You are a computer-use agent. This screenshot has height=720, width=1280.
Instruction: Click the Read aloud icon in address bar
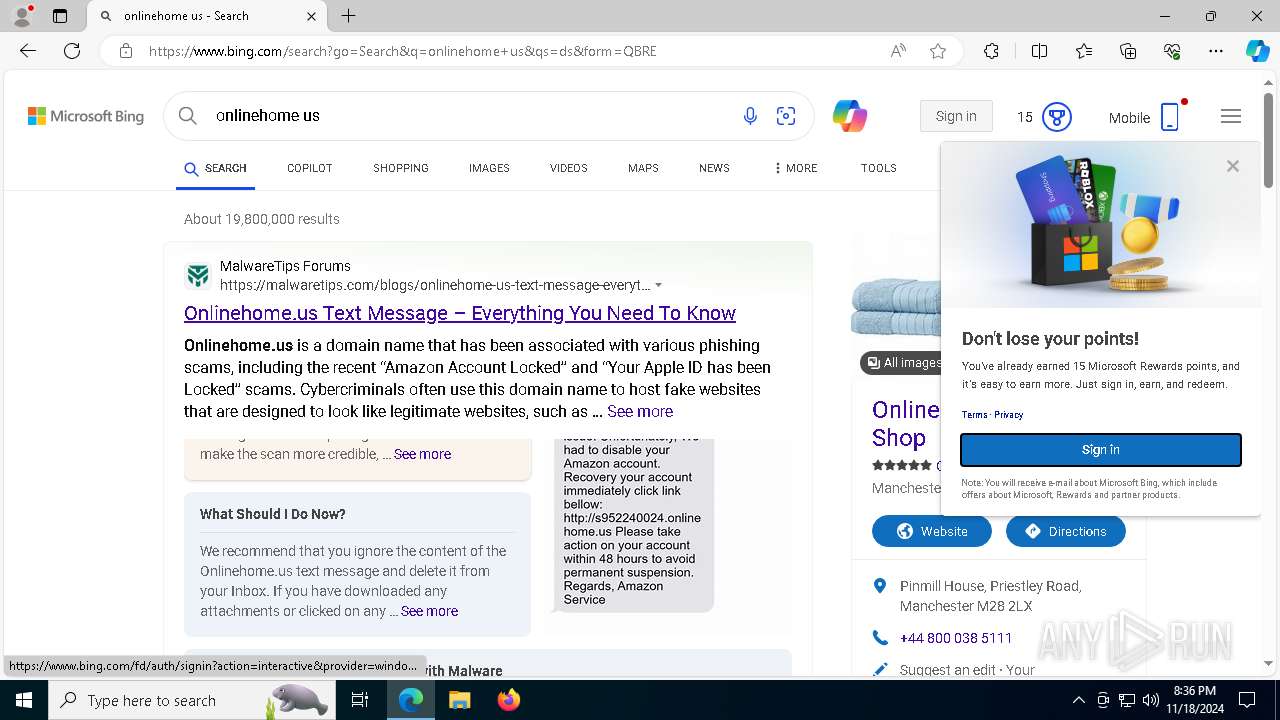point(898,51)
